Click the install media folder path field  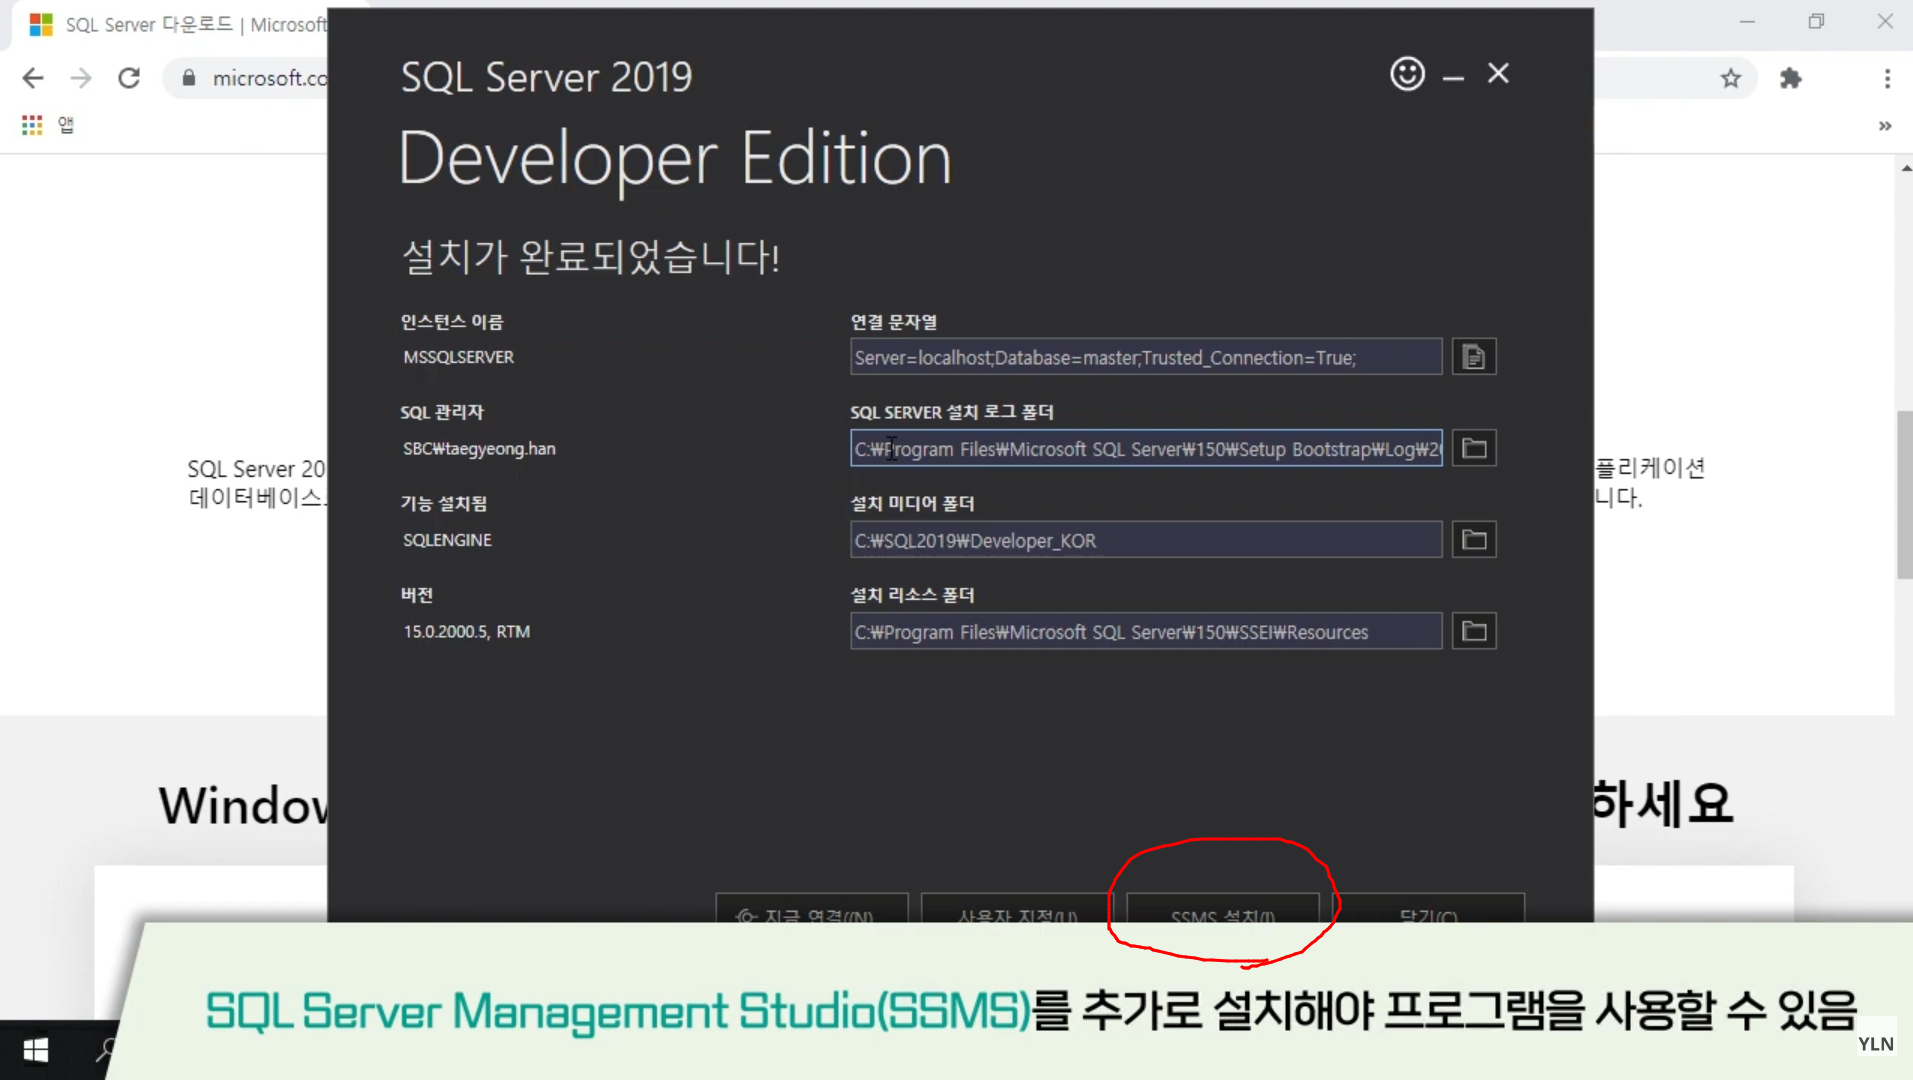coord(1146,540)
